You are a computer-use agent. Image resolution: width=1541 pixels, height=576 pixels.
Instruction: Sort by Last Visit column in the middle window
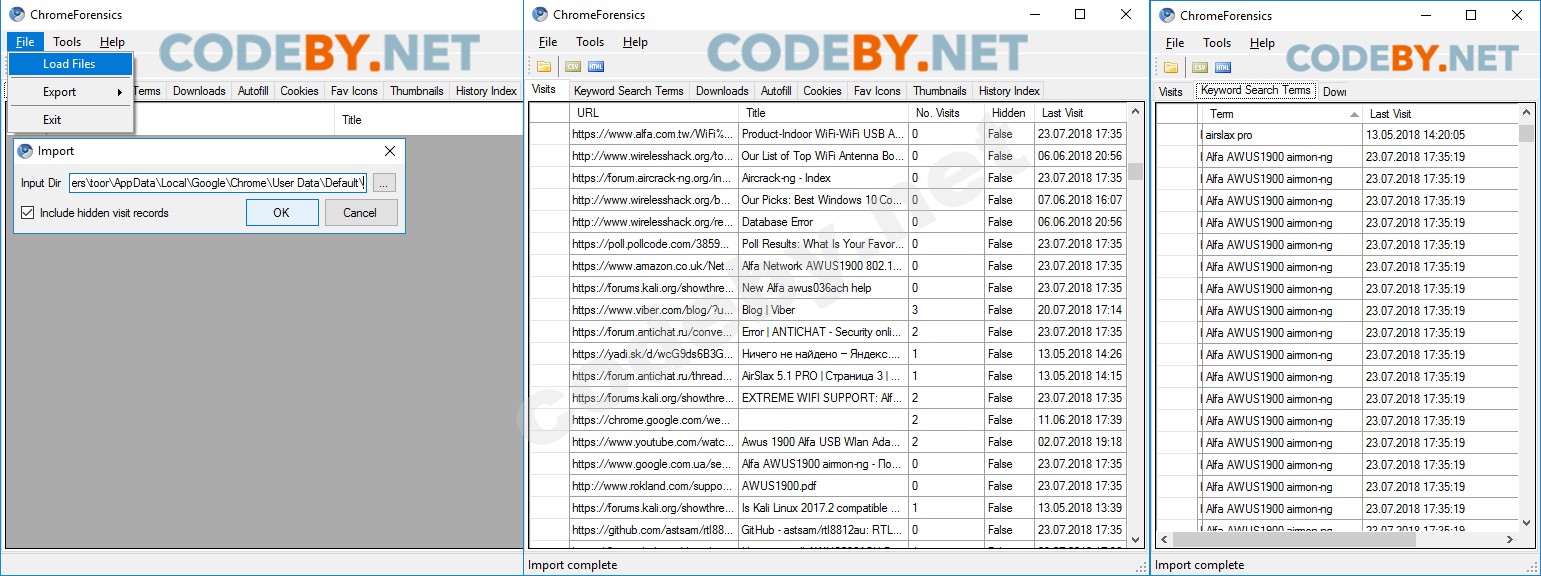pyautogui.click(x=1080, y=112)
